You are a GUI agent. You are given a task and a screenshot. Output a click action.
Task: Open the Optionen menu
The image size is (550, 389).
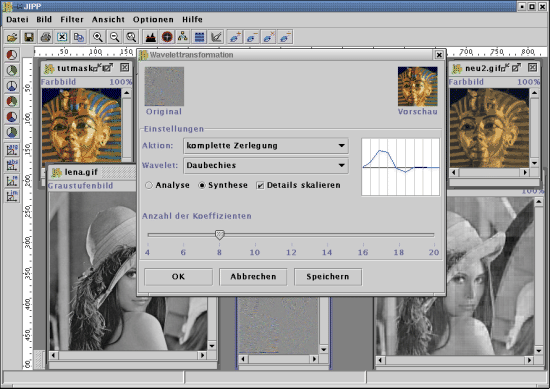tap(153, 20)
